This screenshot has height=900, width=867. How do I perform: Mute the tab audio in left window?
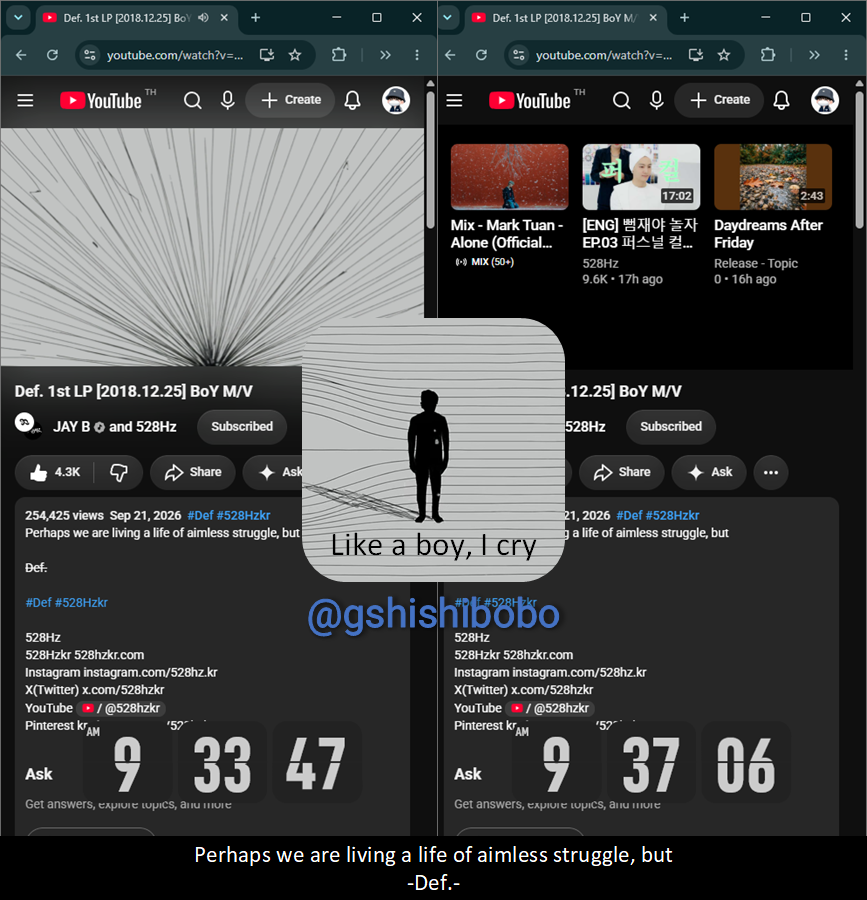pyautogui.click(x=204, y=18)
